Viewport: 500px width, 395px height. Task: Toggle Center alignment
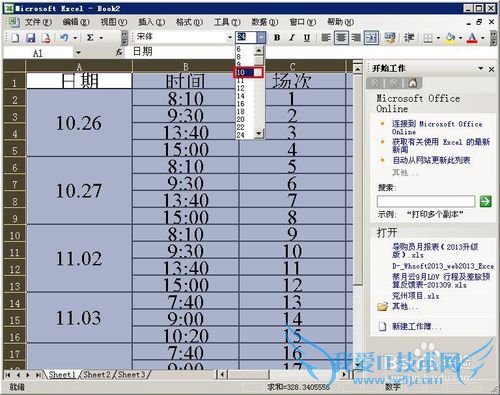coord(341,38)
